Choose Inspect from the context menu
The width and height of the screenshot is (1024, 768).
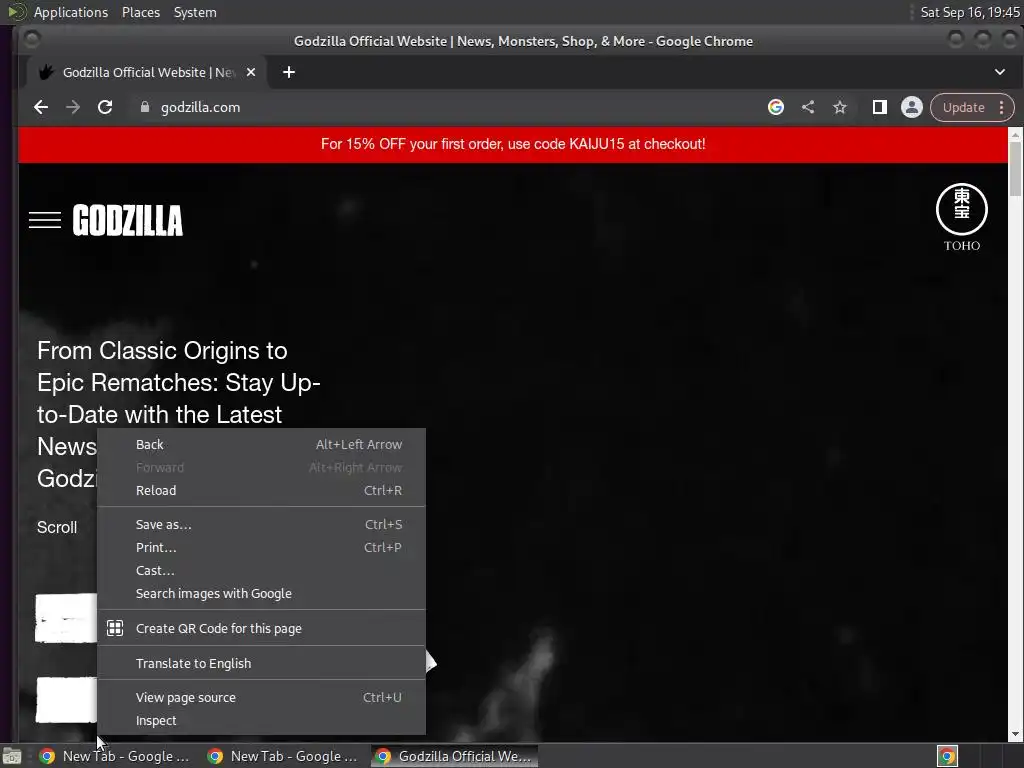pos(261,720)
